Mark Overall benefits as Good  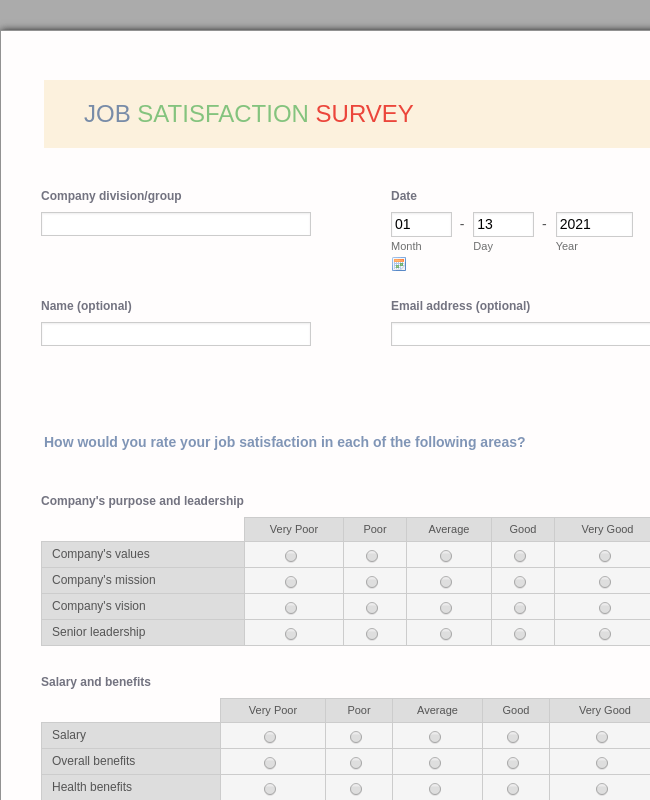pyautogui.click(x=512, y=762)
